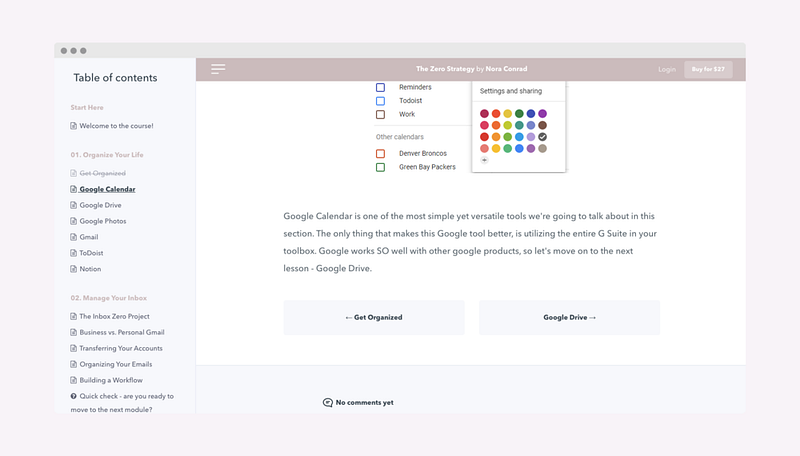
Task: Toggle the Green Bay Packers checkbox
Action: click(x=381, y=167)
